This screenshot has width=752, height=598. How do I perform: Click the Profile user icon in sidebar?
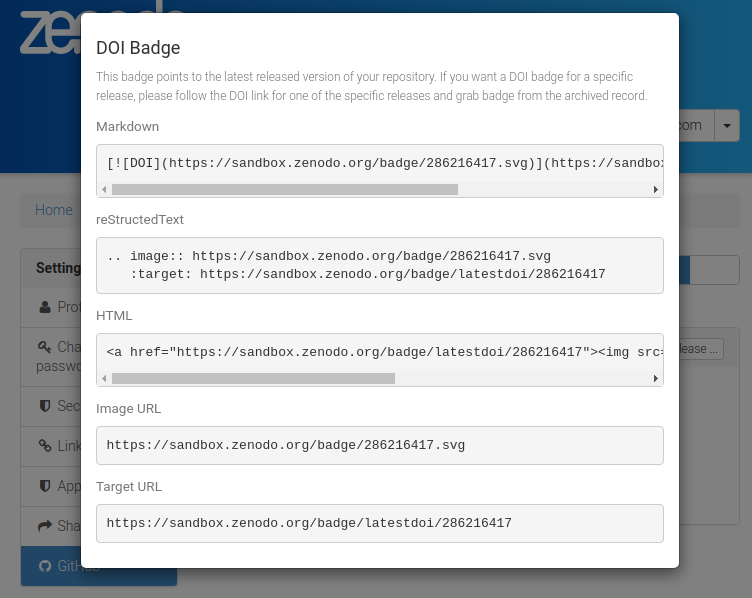point(44,307)
